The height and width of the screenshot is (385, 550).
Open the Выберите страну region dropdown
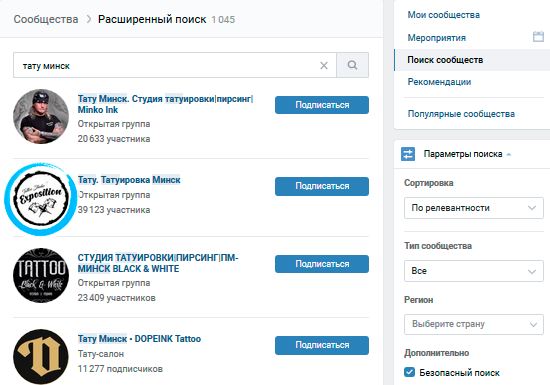coord(474,324)
